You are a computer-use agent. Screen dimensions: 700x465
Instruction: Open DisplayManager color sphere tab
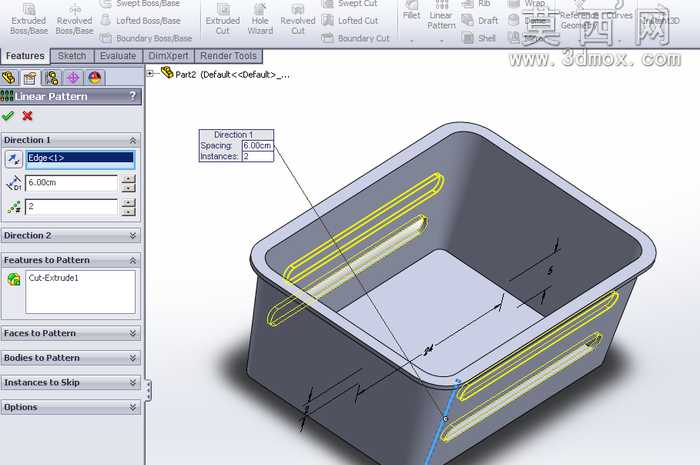click(x=95, y=78)
